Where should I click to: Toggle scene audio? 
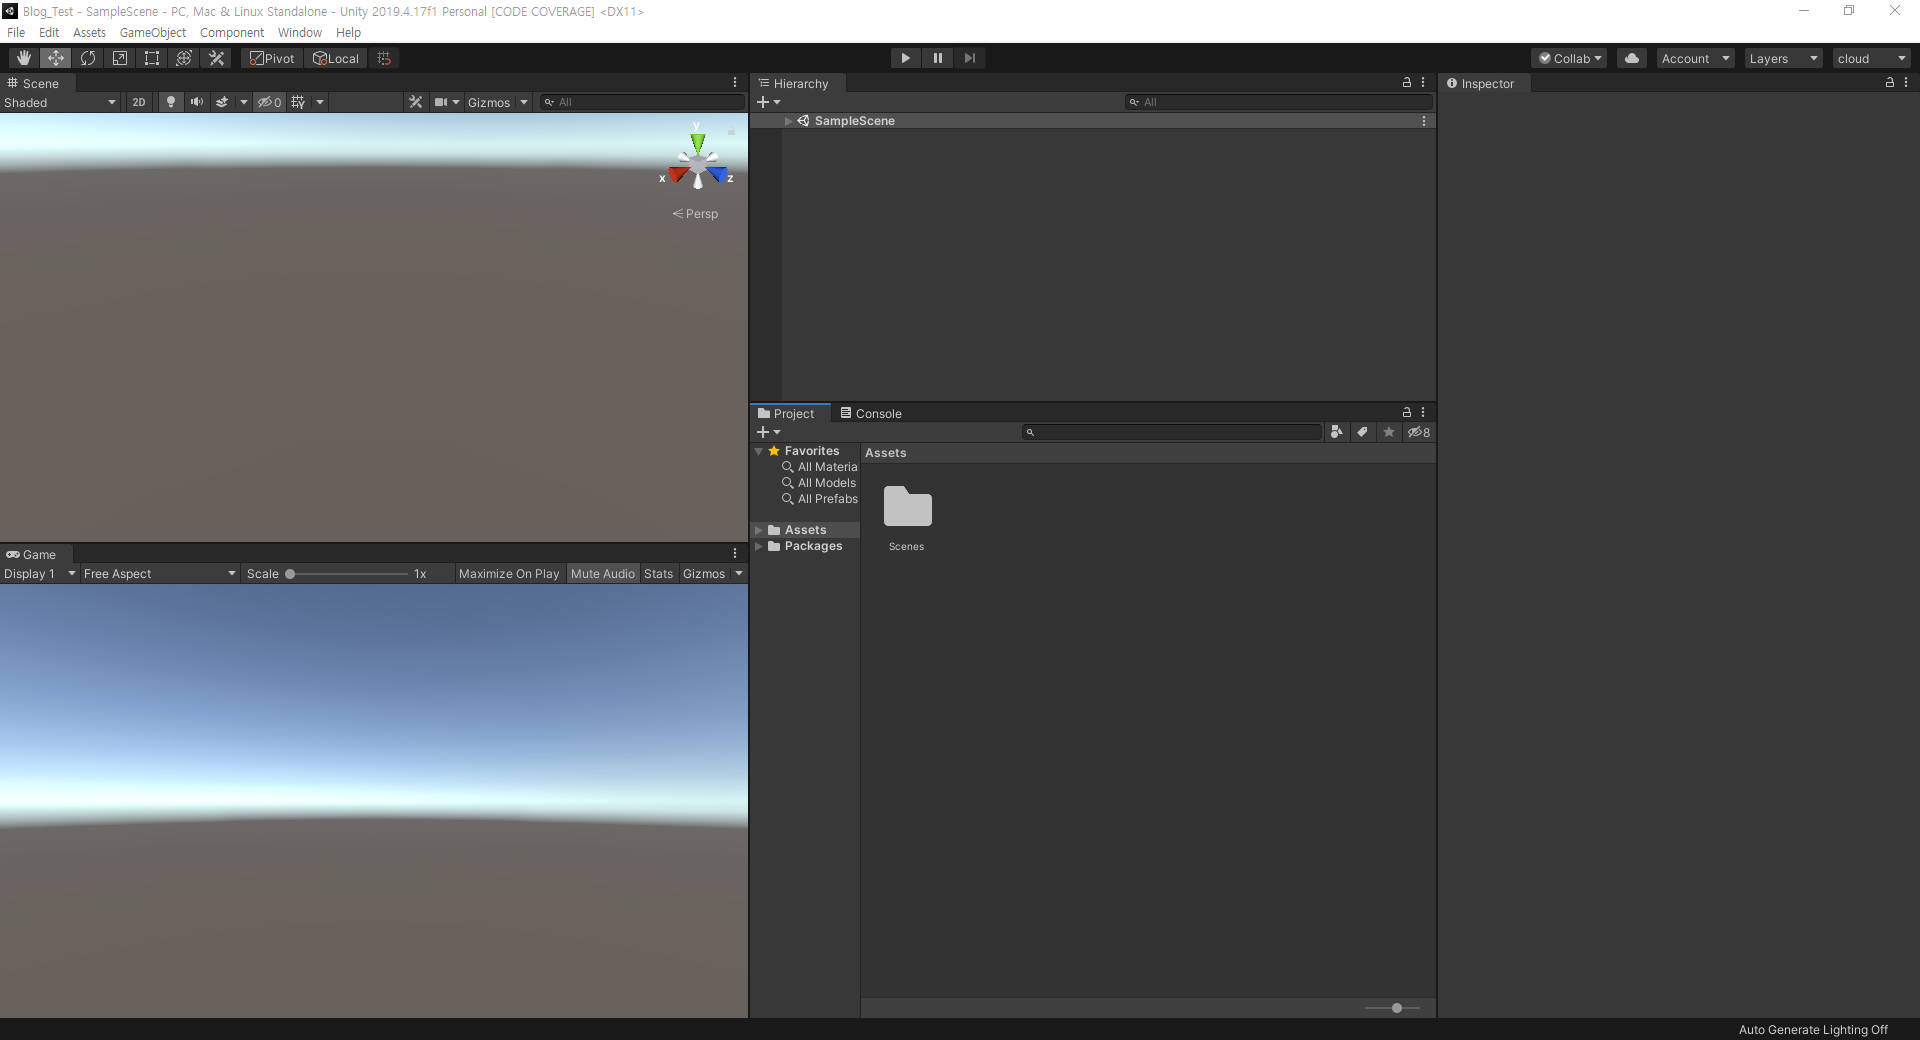click(x=197, y=102)
